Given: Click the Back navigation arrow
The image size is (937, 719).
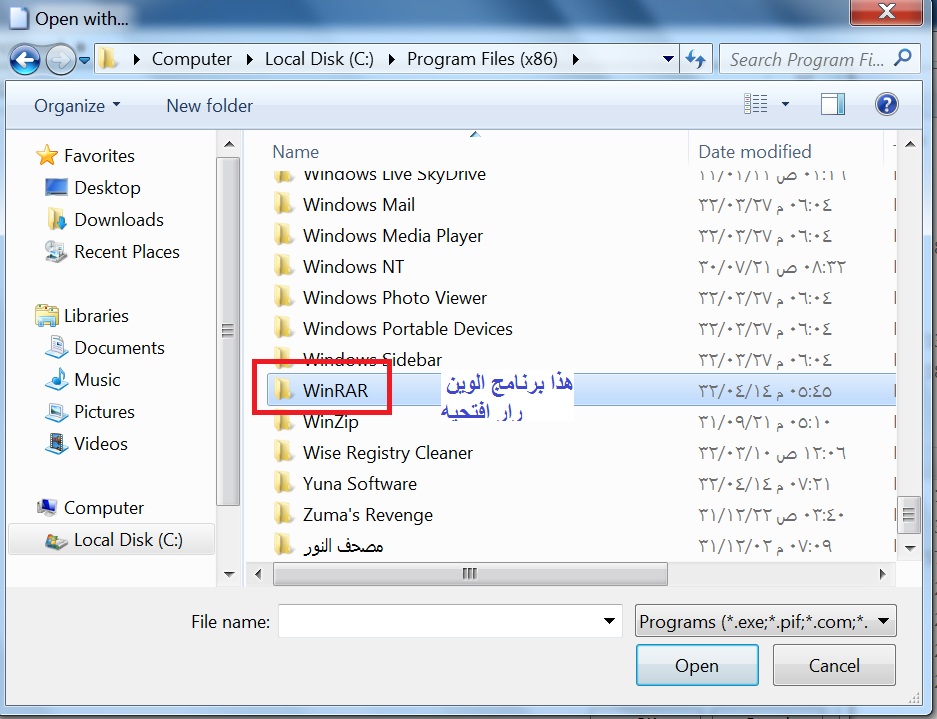Looking at the screenshot, I should (x=25, y=60).
